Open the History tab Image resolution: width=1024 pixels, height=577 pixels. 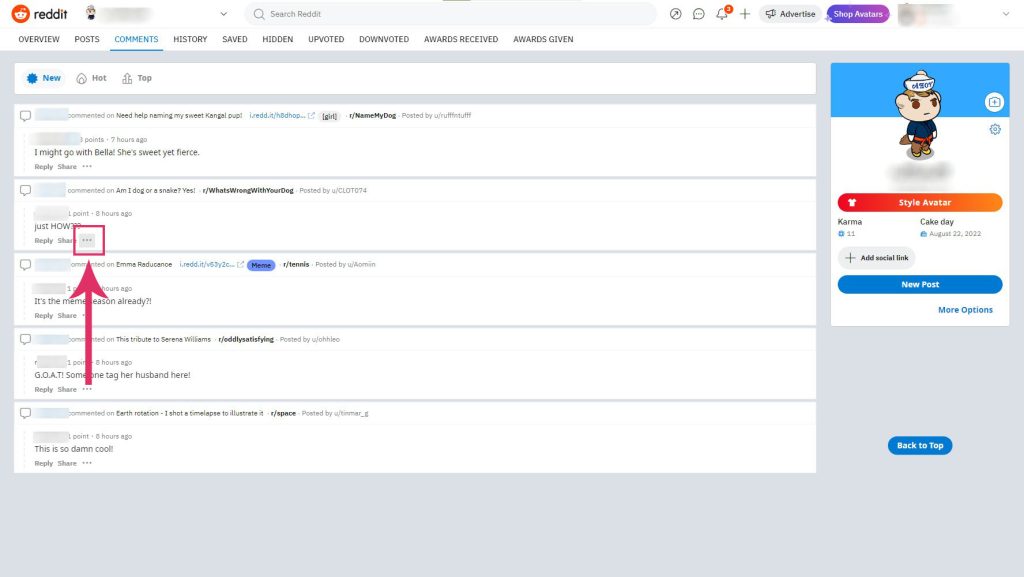190,39
